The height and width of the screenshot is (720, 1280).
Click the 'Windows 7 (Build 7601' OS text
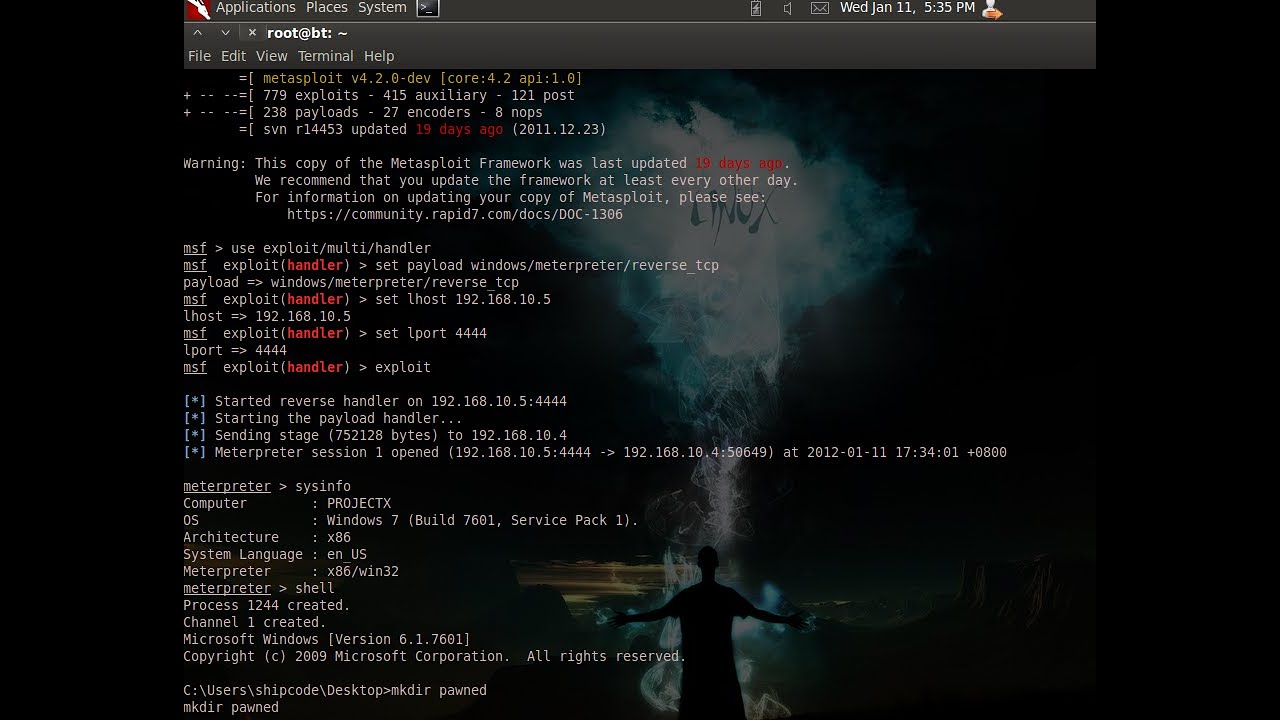pyautogui.click(x=482, y=520)
